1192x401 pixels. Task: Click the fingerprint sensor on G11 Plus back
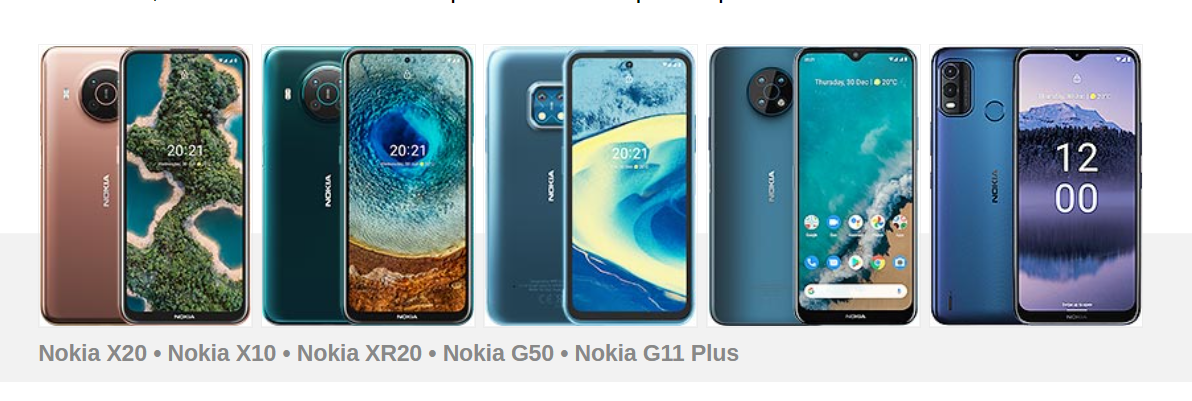[994, 111]
